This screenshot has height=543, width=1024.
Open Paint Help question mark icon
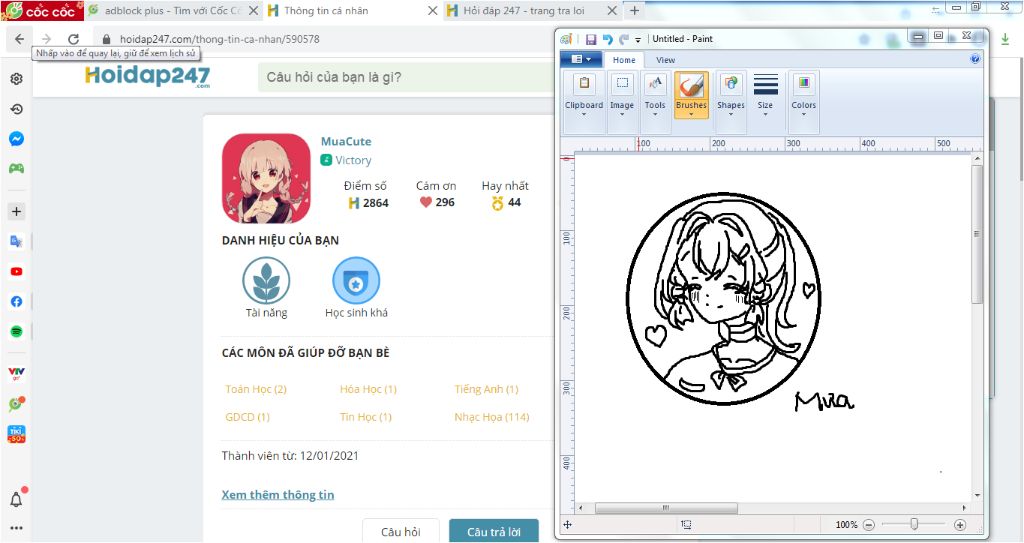[974, 59]
